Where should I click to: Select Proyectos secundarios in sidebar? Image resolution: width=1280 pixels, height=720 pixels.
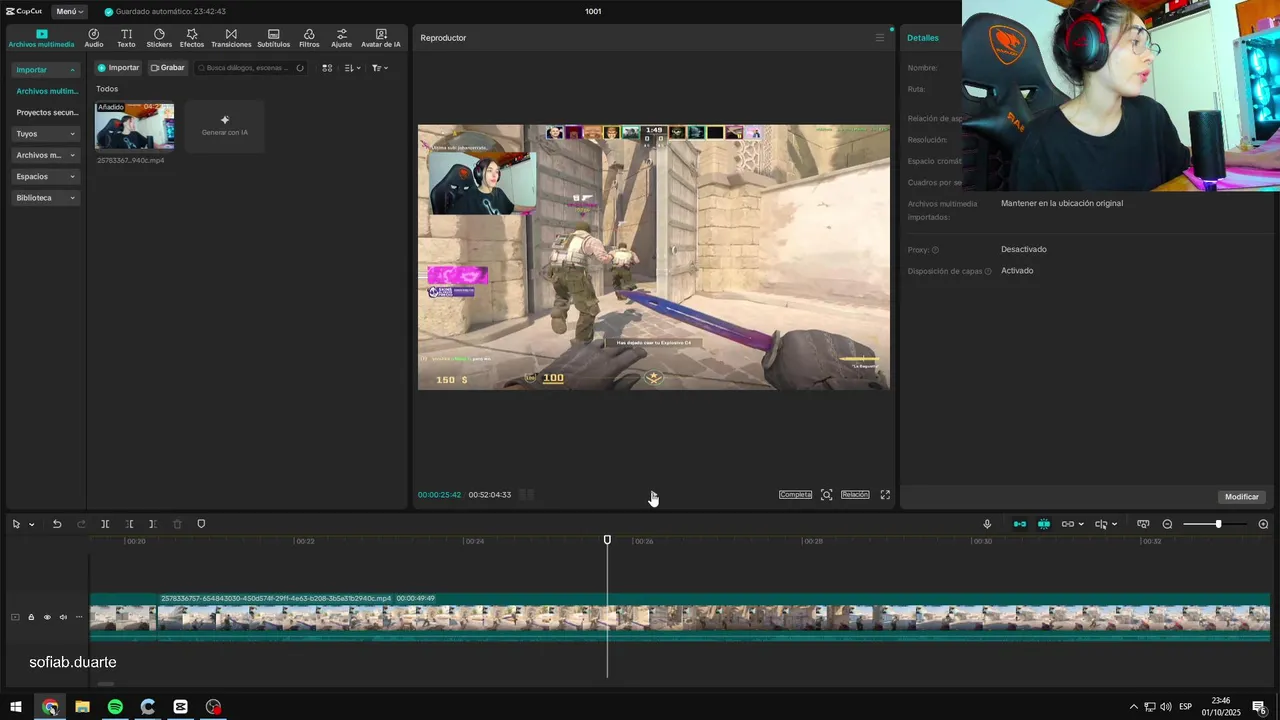click(47, 112)
